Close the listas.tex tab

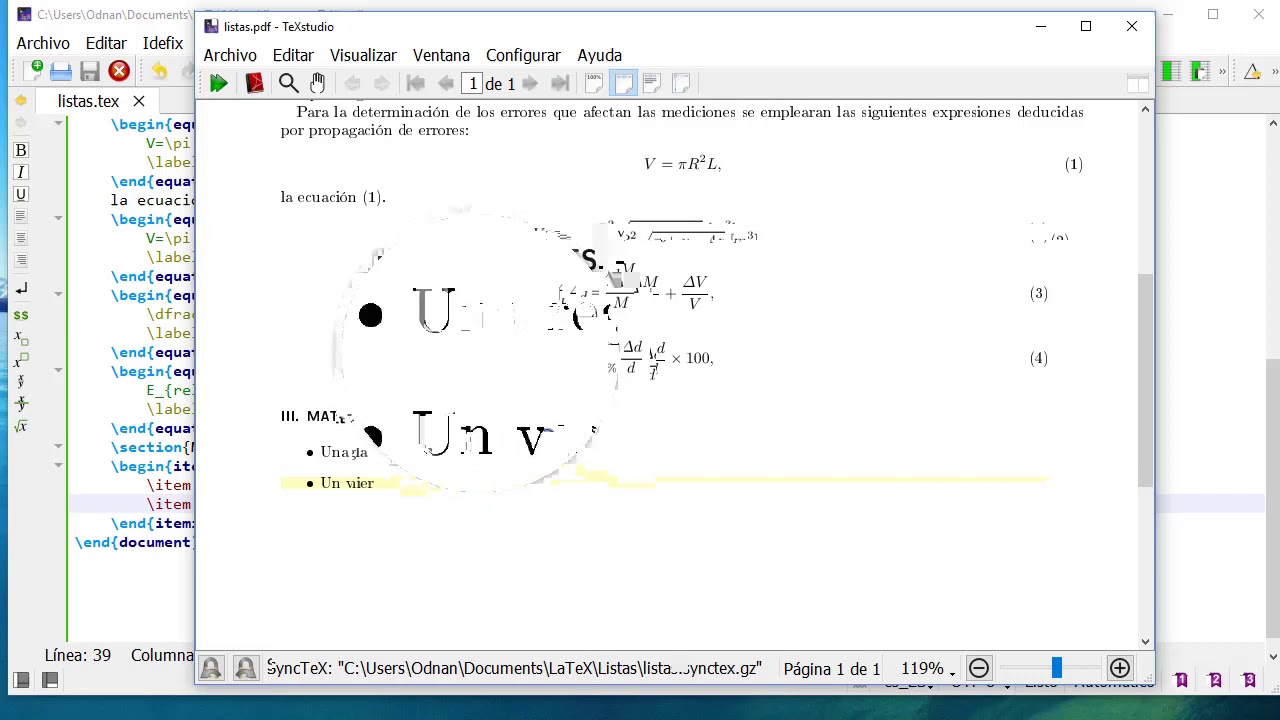point(139,101)
